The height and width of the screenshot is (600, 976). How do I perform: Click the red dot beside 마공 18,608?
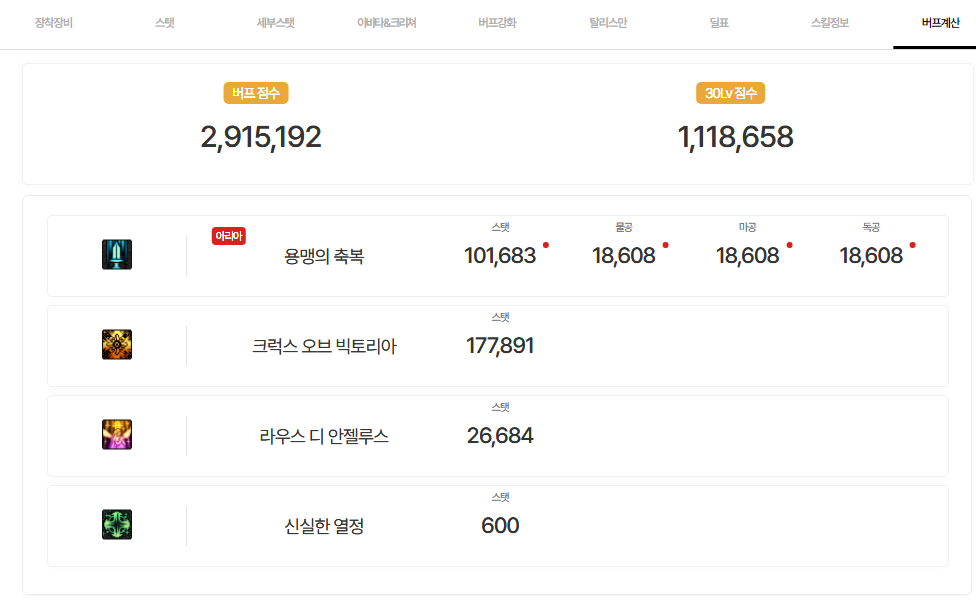pos(789,245)
